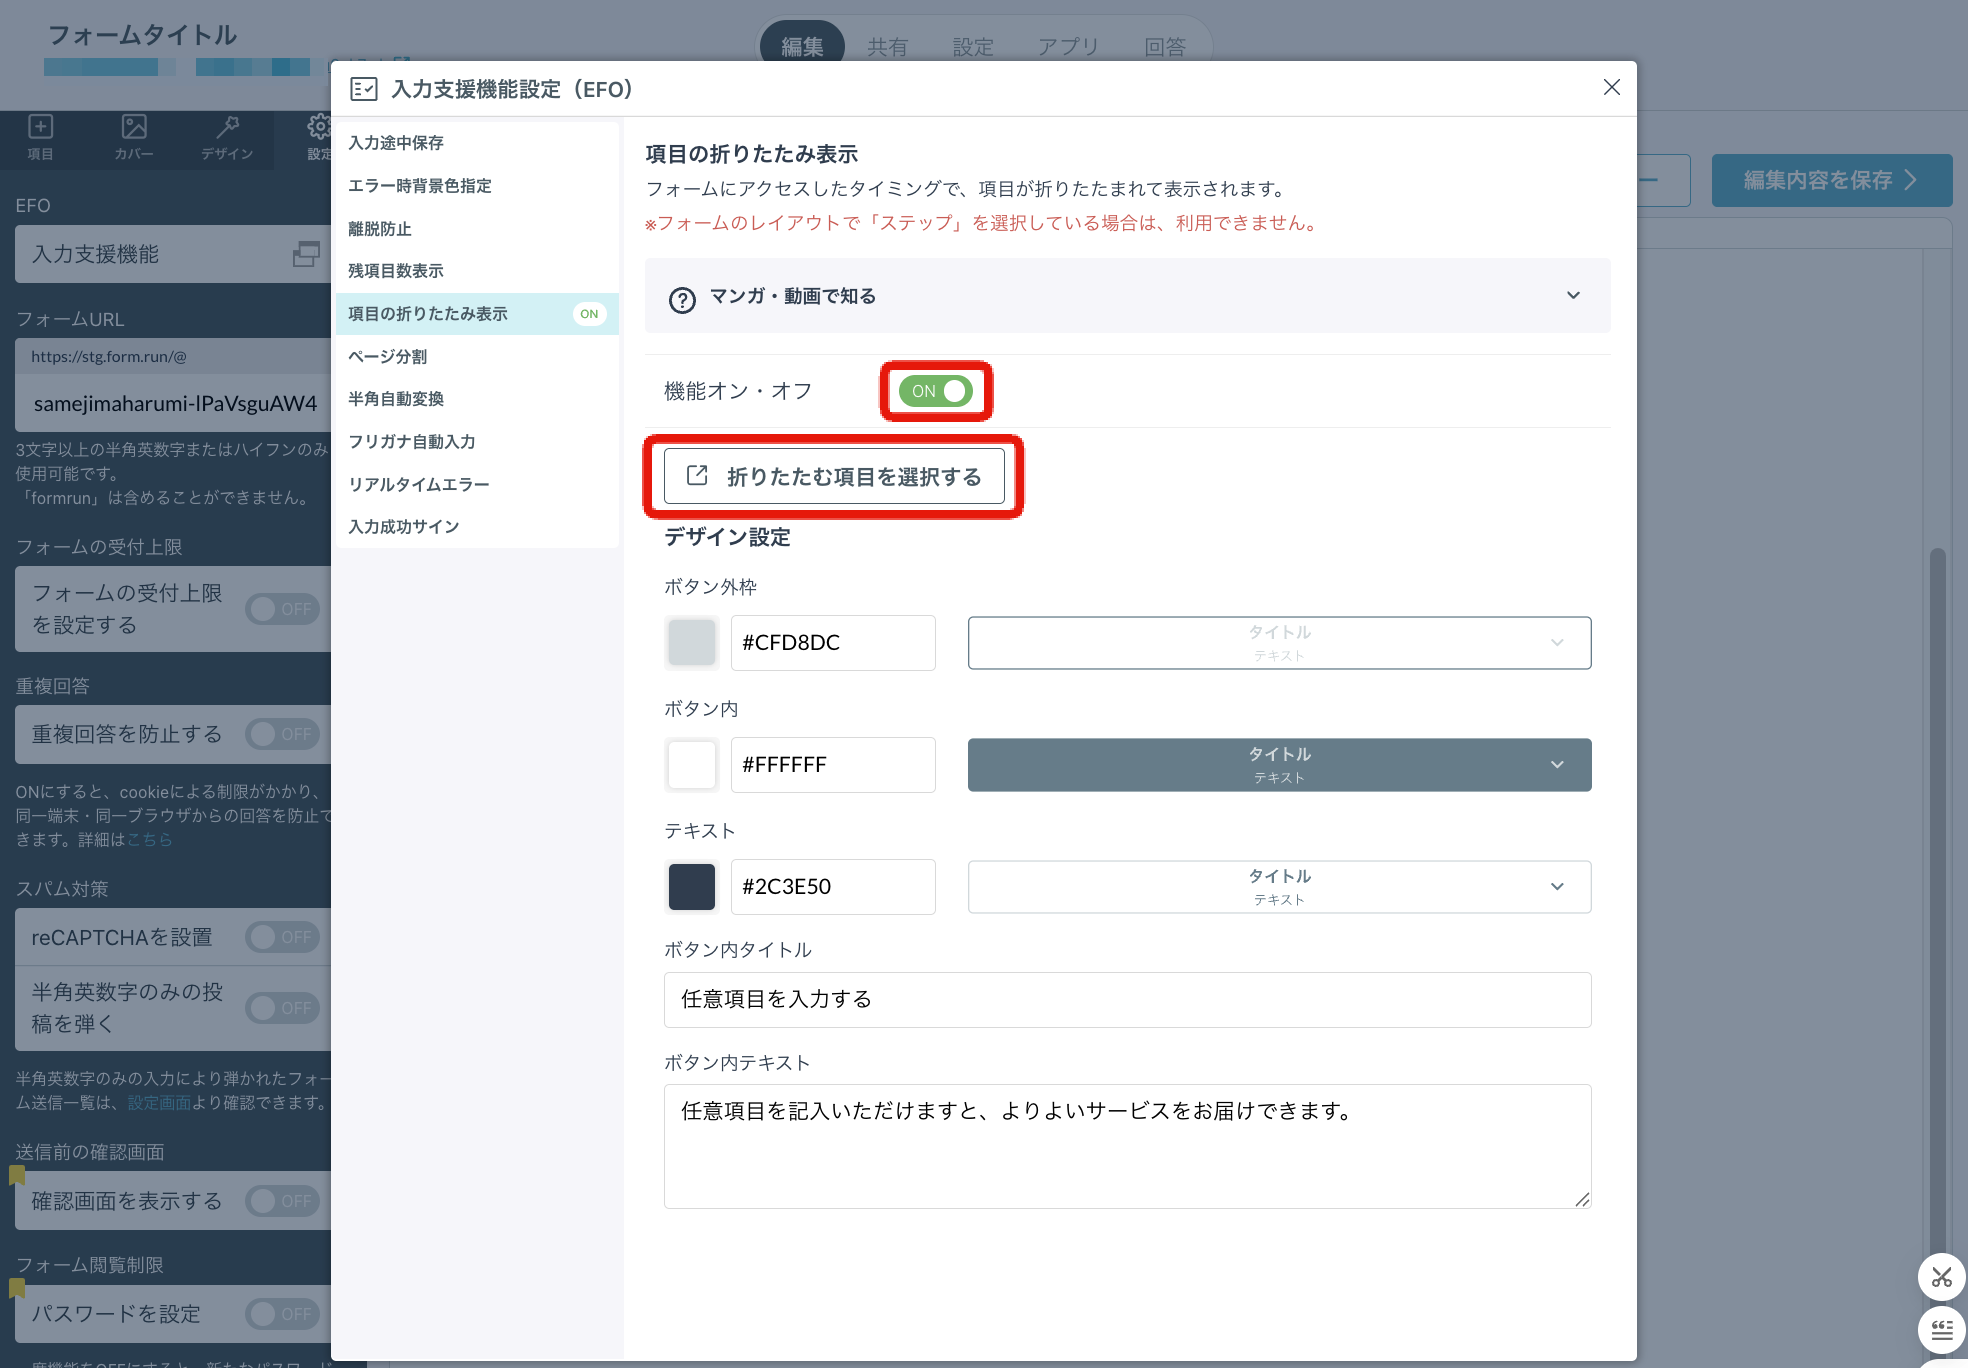Open テキスト dark color swatch

point(692,887)
